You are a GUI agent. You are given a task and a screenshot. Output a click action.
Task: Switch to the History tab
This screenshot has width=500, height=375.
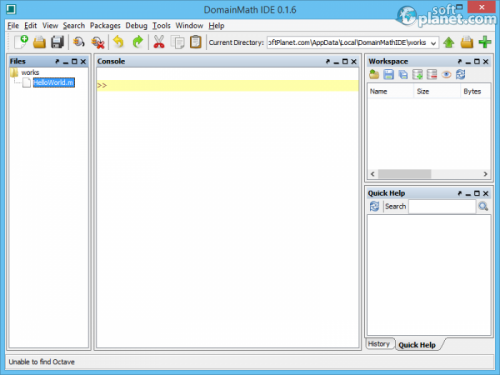coord(379,344)
